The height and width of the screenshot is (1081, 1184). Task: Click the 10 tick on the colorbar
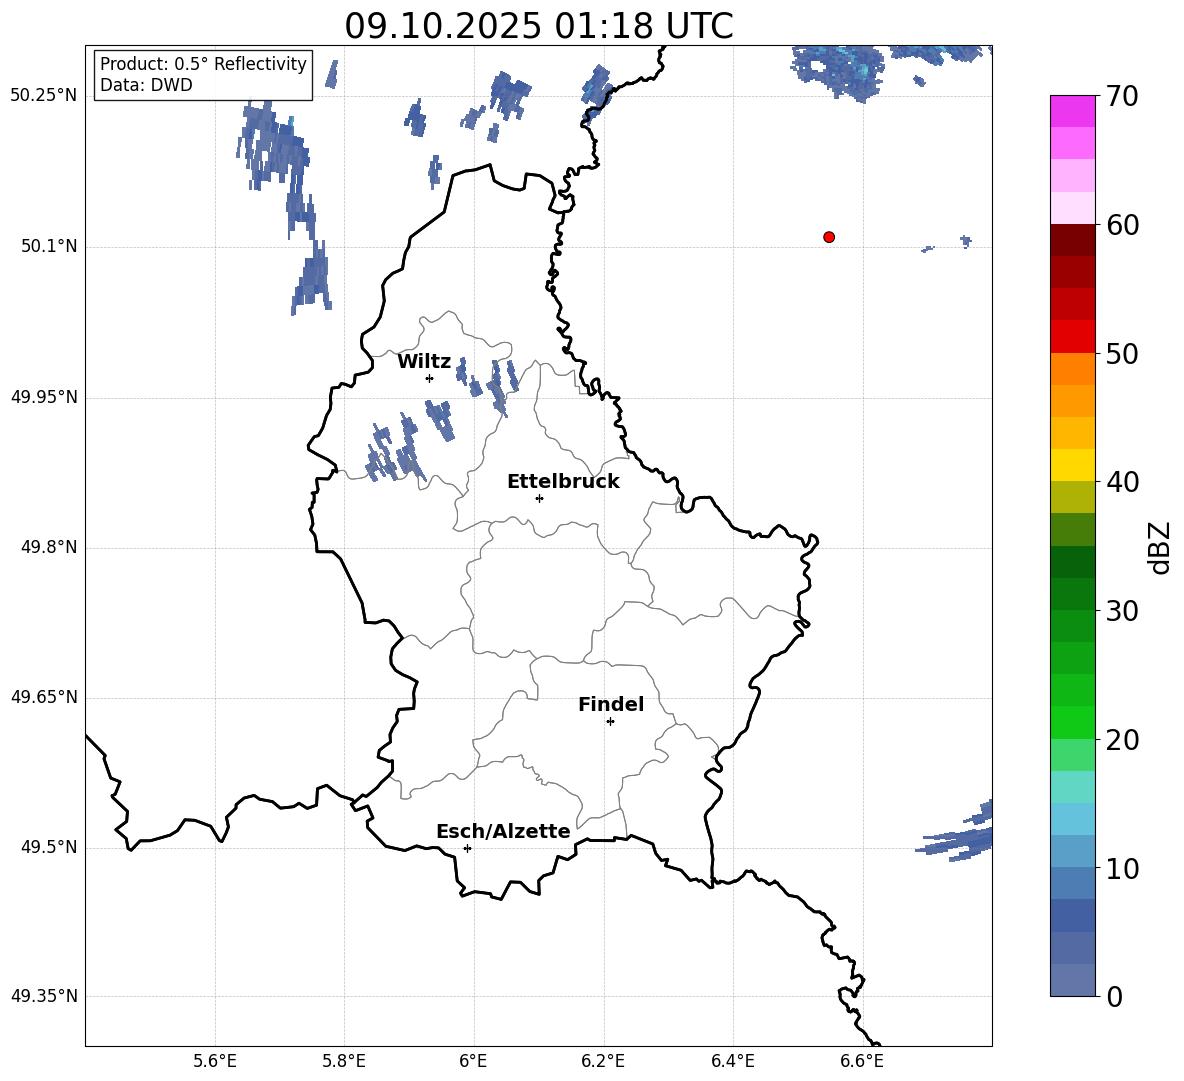1122,868
